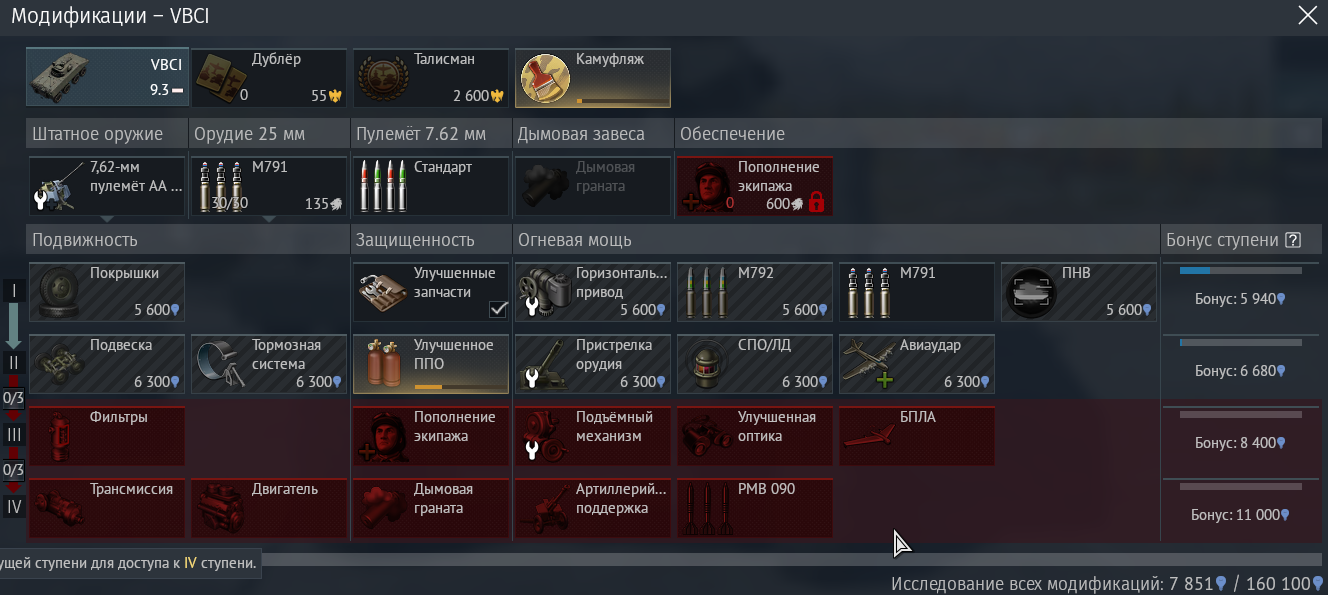
Task: Open the Талисман purchase tab
Action: [x=431, y=77]
